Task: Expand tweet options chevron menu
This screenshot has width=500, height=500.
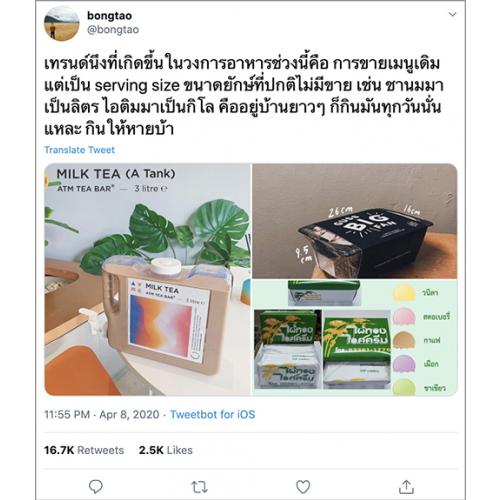Action: (x=452, y=14)
